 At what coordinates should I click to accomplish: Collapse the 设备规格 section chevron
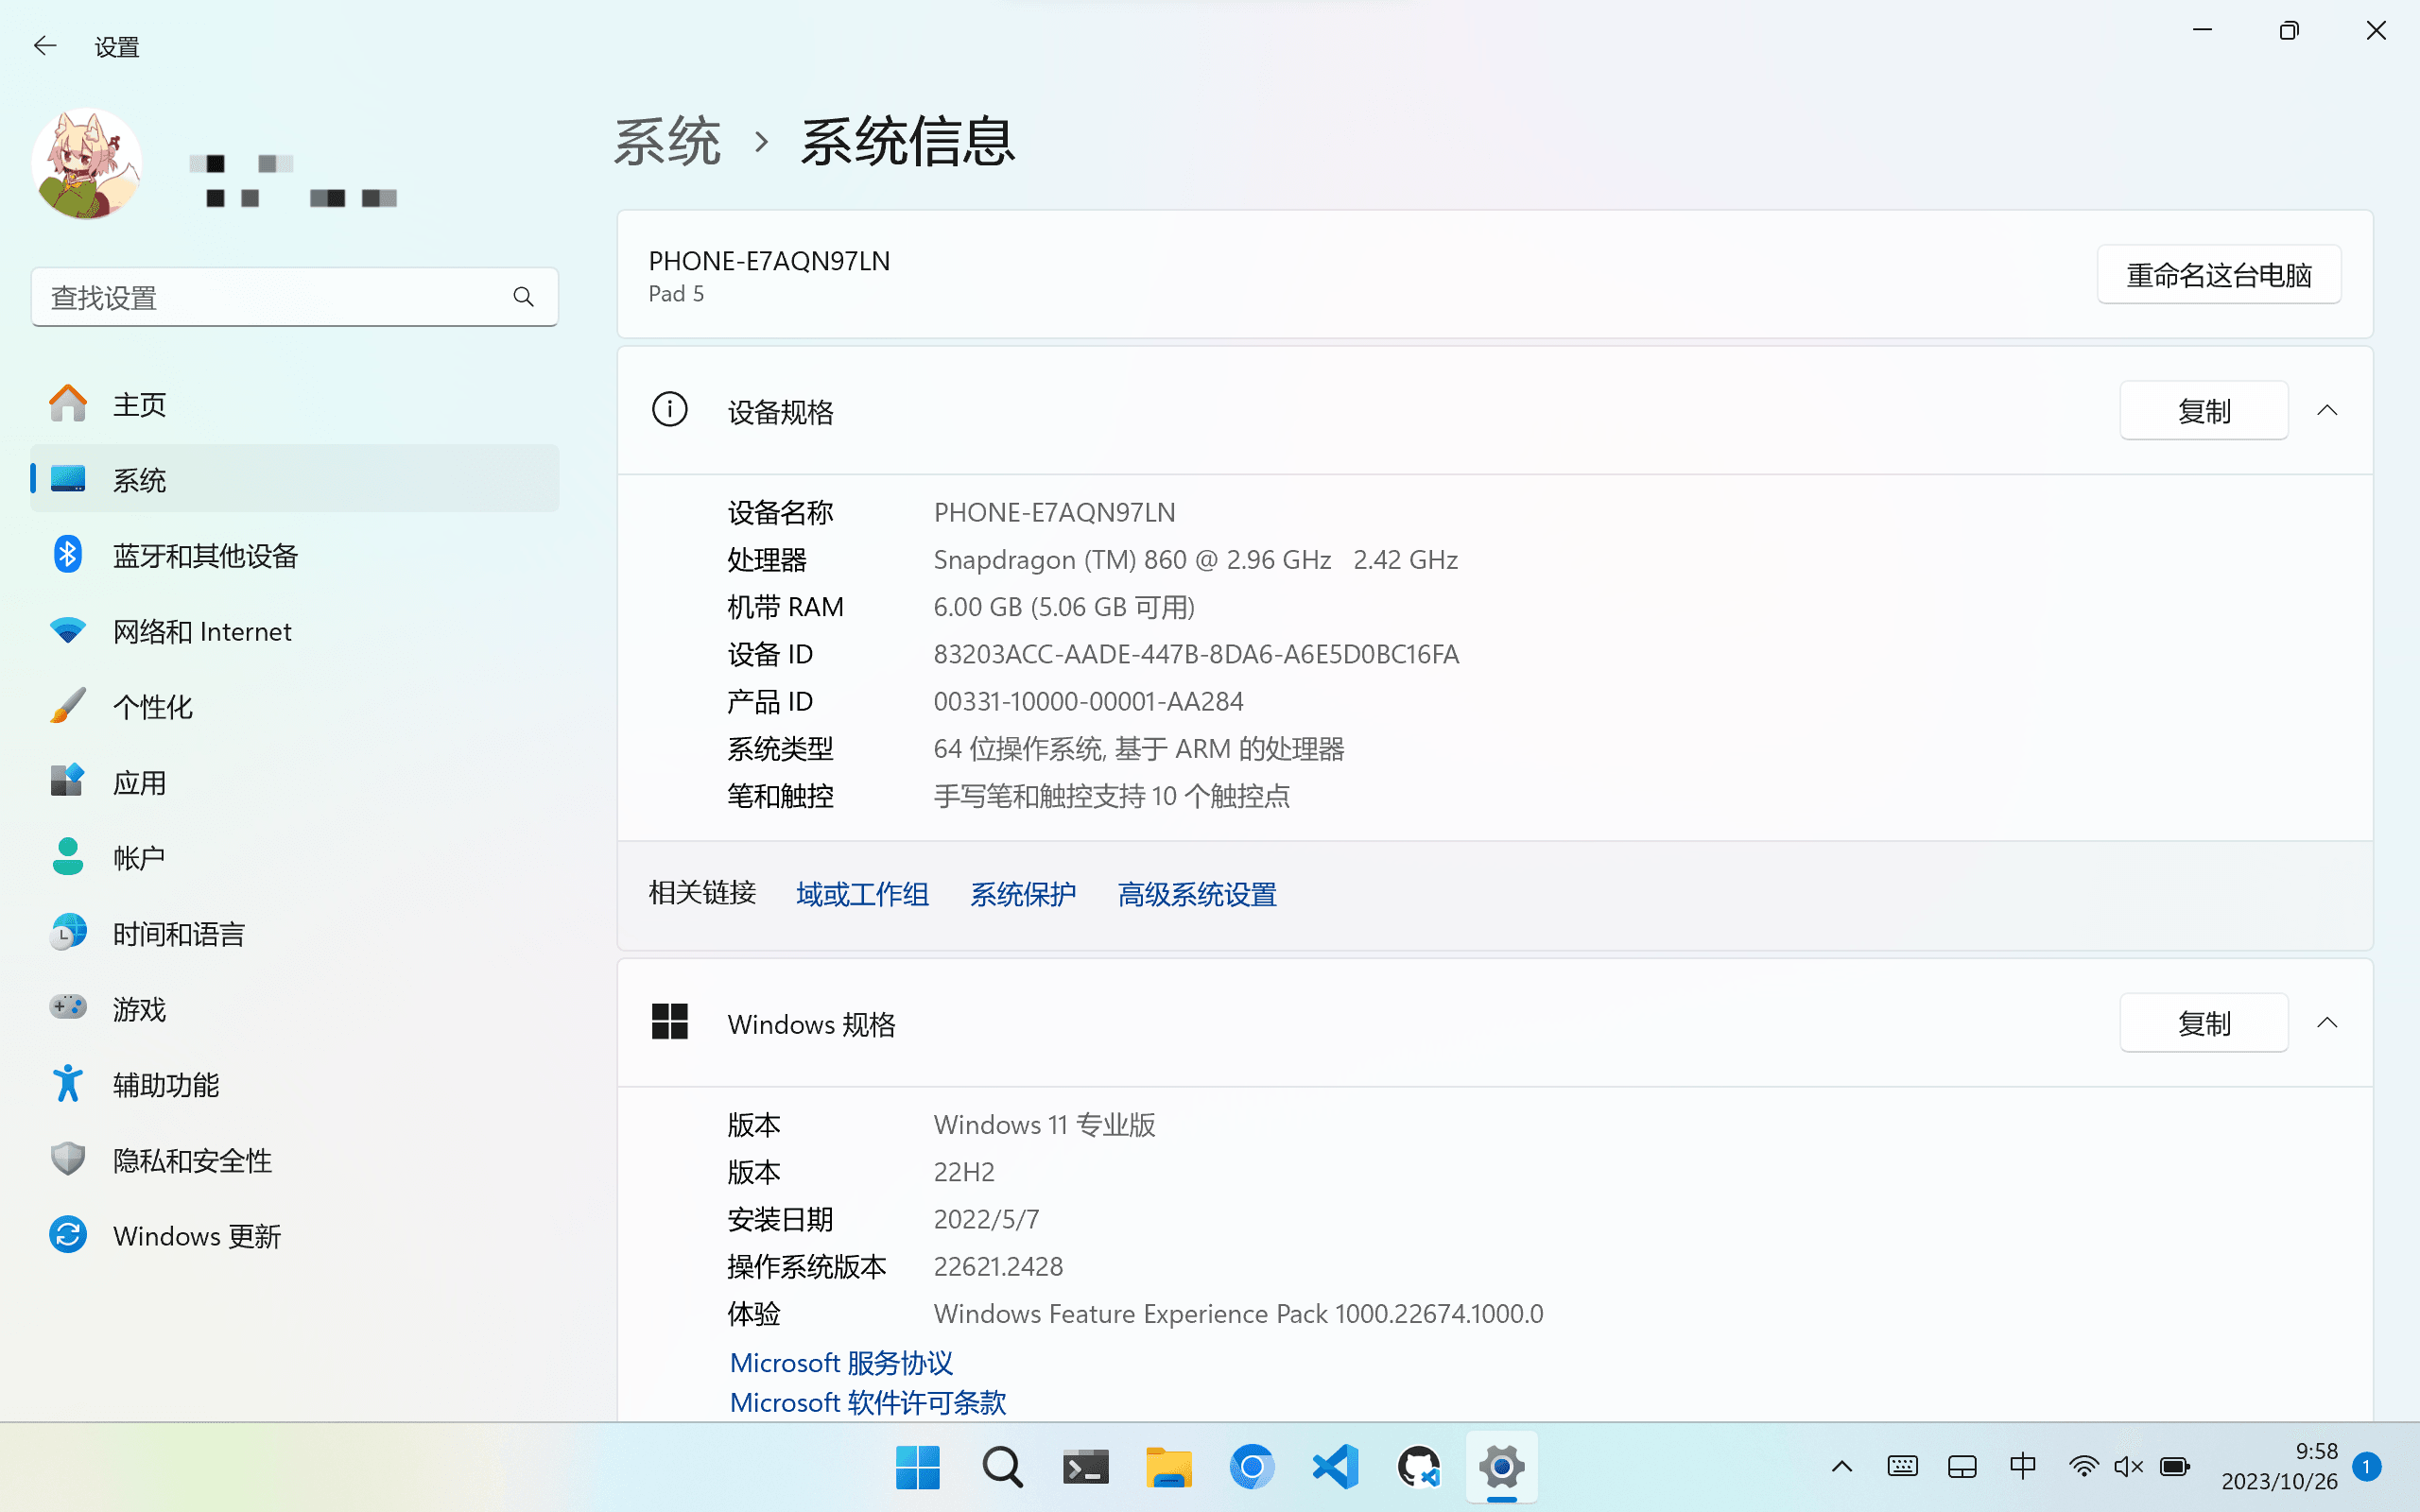tap(2327, 411)
